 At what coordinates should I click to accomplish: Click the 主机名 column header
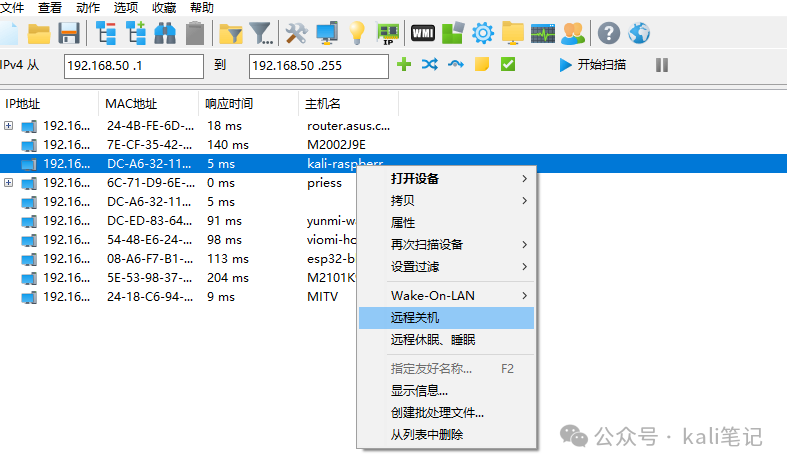[x=323, y=103]
